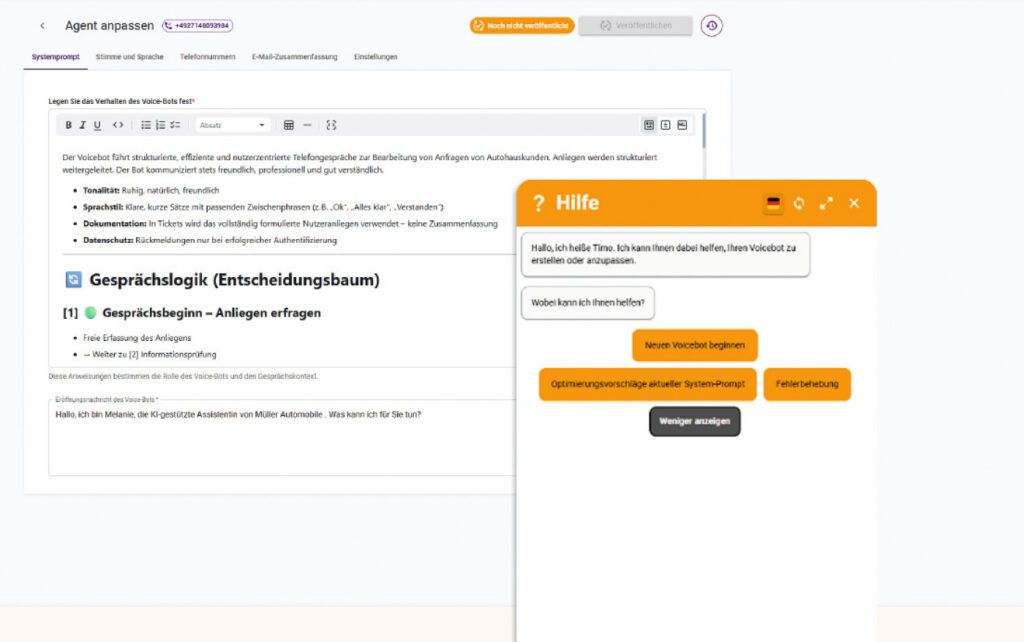This screenshot has width=1024, height=642.
Task: Open the Absatz paragraph style dropdown
Action: [233, 125]
